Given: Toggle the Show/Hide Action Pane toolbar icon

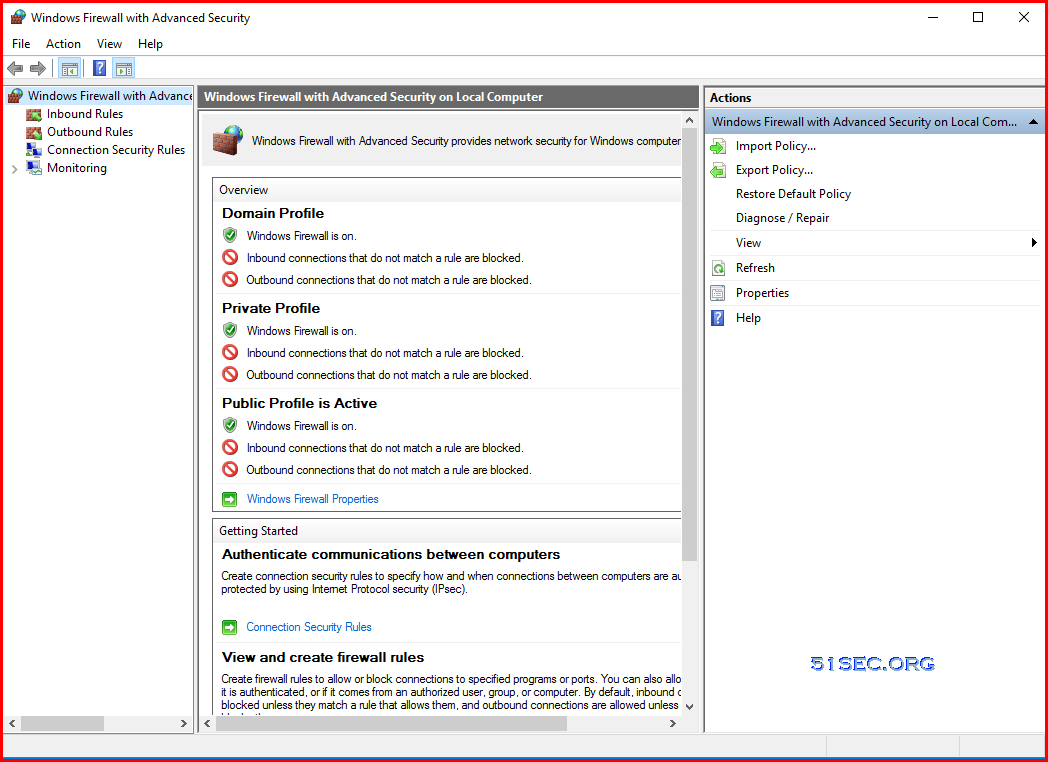Looking at the screenshot, I should (124, 68).
